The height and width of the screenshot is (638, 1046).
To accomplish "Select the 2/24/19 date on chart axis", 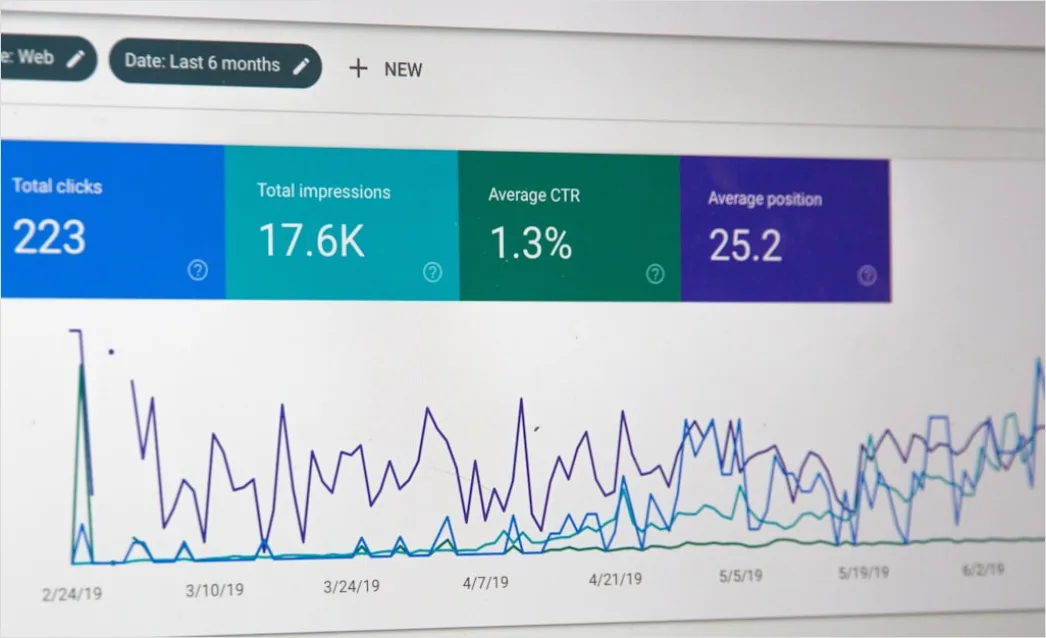I will (x=72, y=594).
